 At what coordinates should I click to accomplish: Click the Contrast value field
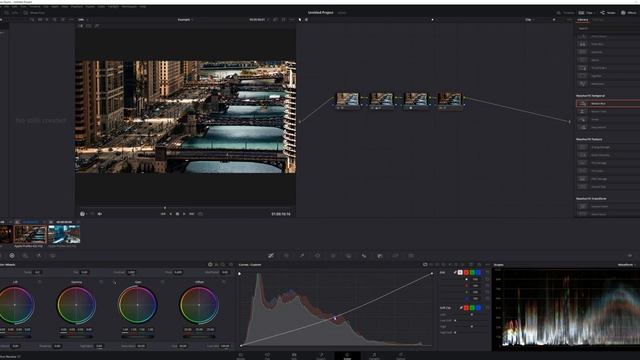click(131, 272)
